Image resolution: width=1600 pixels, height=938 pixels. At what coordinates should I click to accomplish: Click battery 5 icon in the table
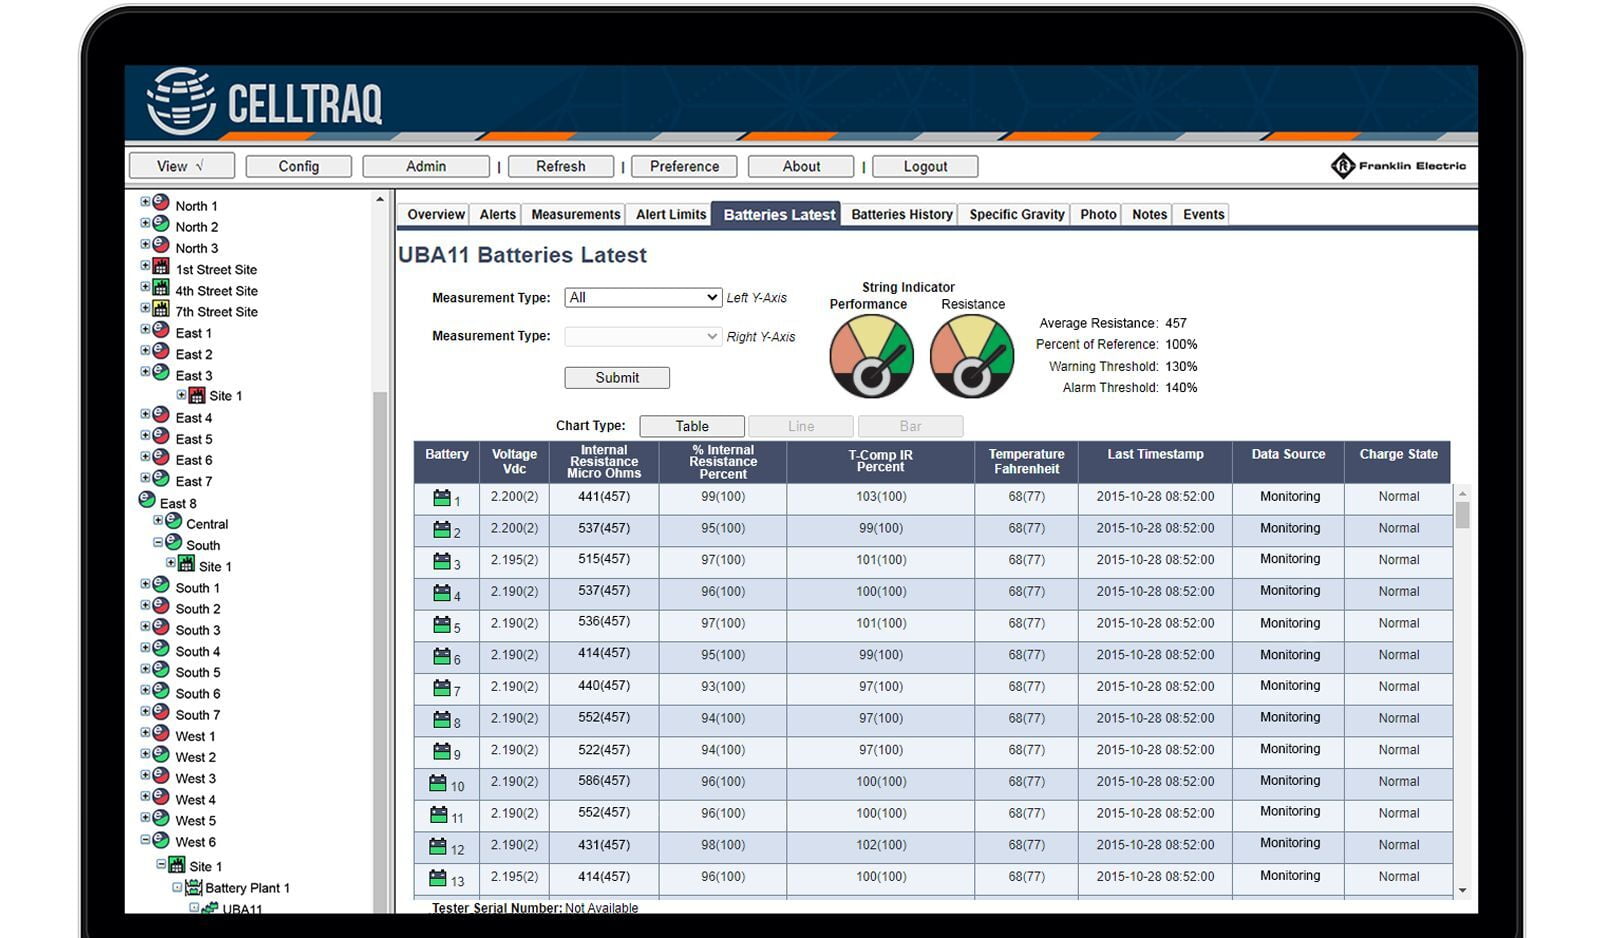(442, 624)
